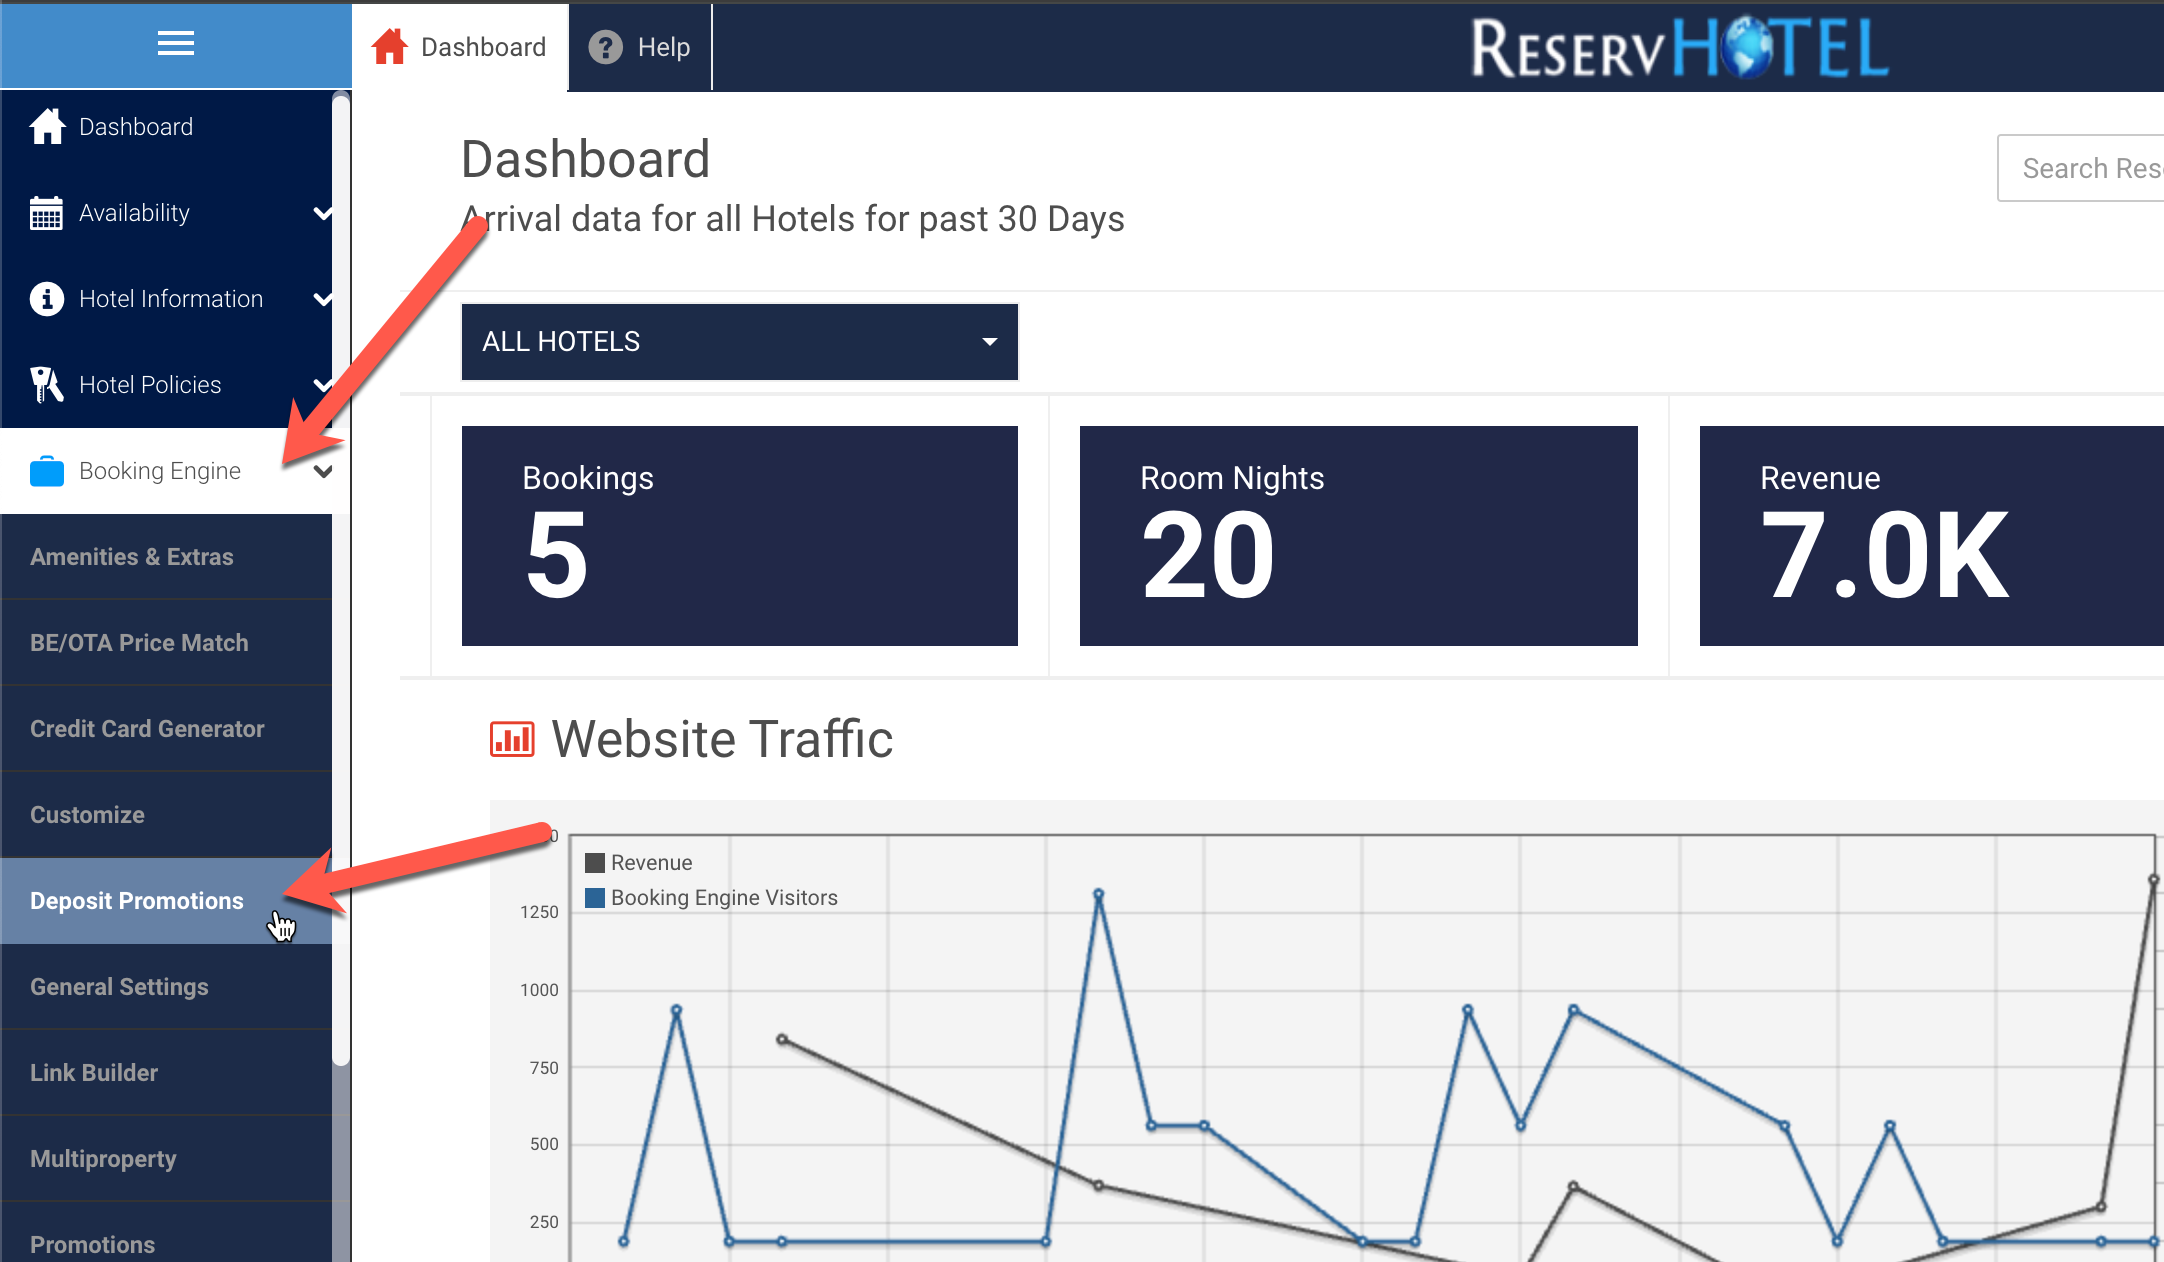Viewport: 2164px width, 1262px height.
Task: Click the Availability calendar icon
Action: [46, 213]
